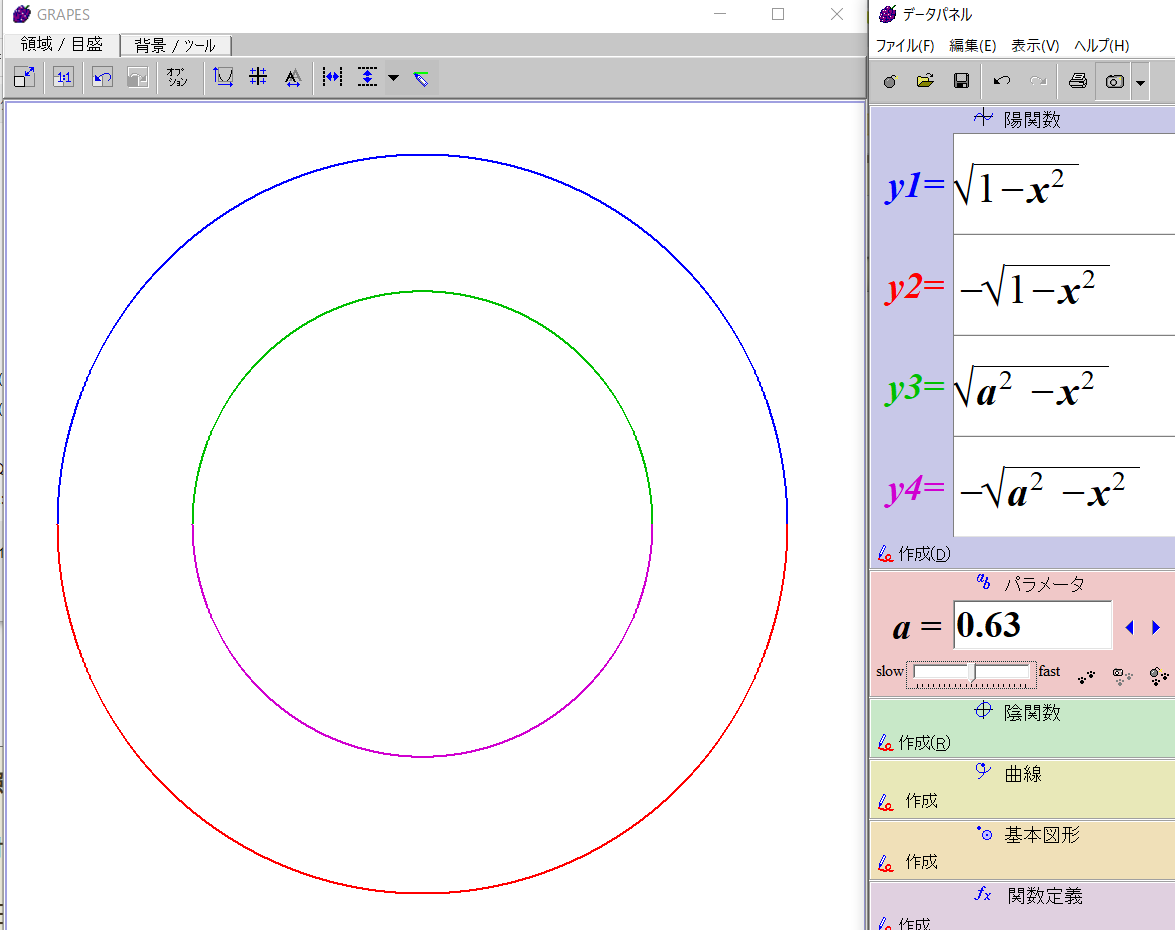Open dropdown arrow next to vertical stretch icon
Viewport: 1175px width, 930px height.
(393, 78)
